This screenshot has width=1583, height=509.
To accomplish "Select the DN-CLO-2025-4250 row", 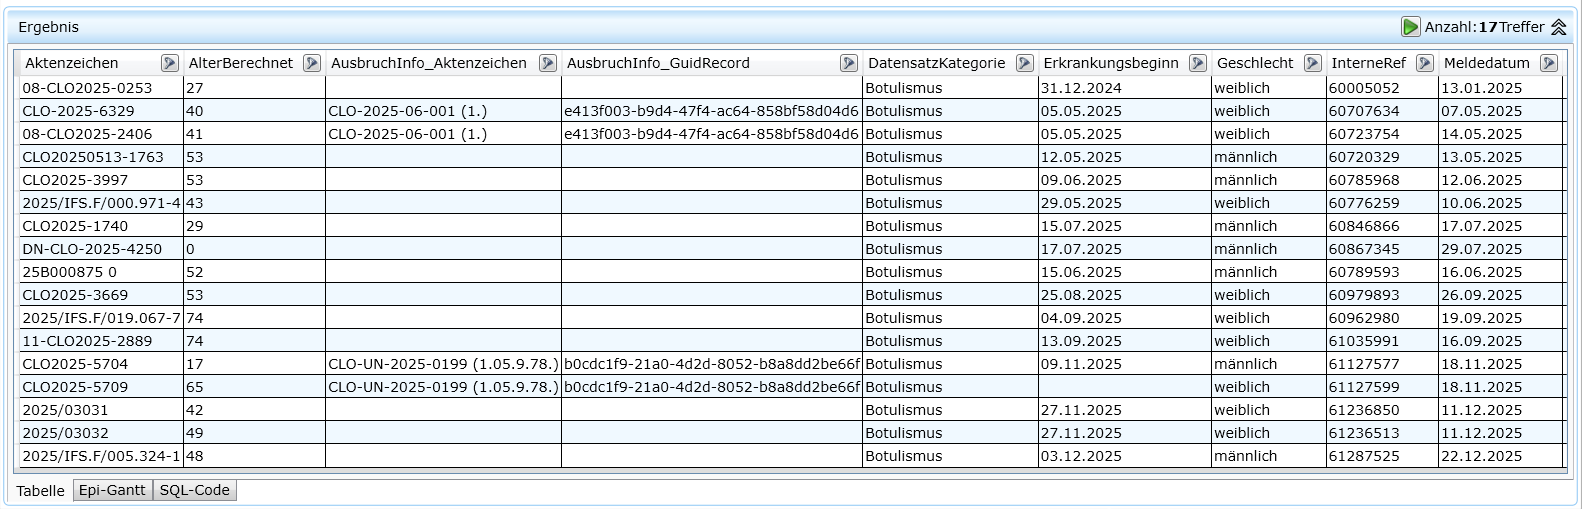I will [92, 249].
